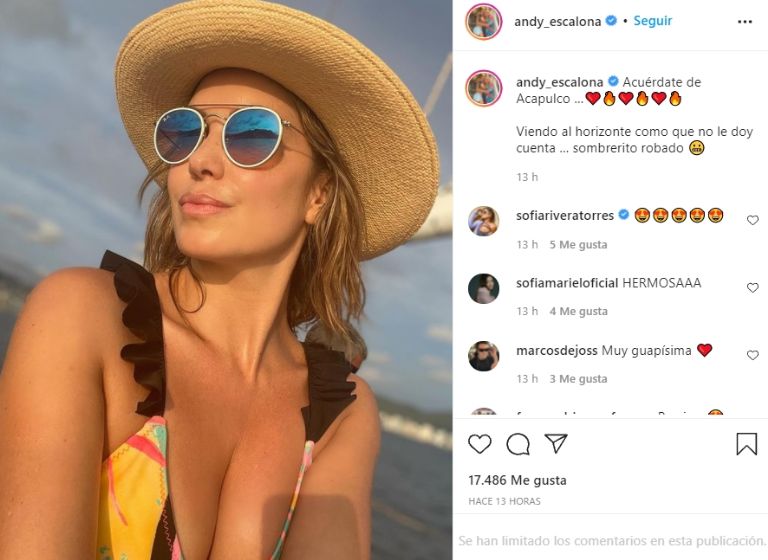Viewport: 768px width, 560px height.
Task: Like marcosdejoss's comment heart
Action: click(x=752, y=355)
